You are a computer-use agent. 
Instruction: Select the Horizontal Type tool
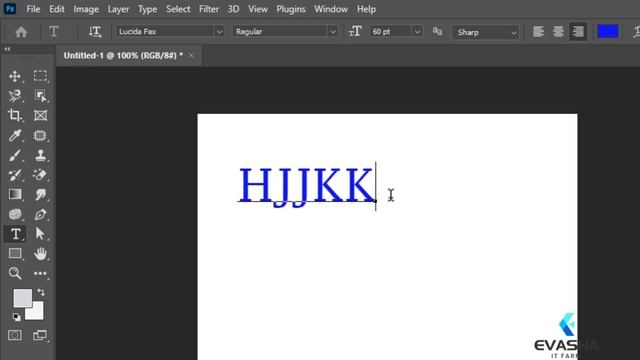tap(15, 234)
